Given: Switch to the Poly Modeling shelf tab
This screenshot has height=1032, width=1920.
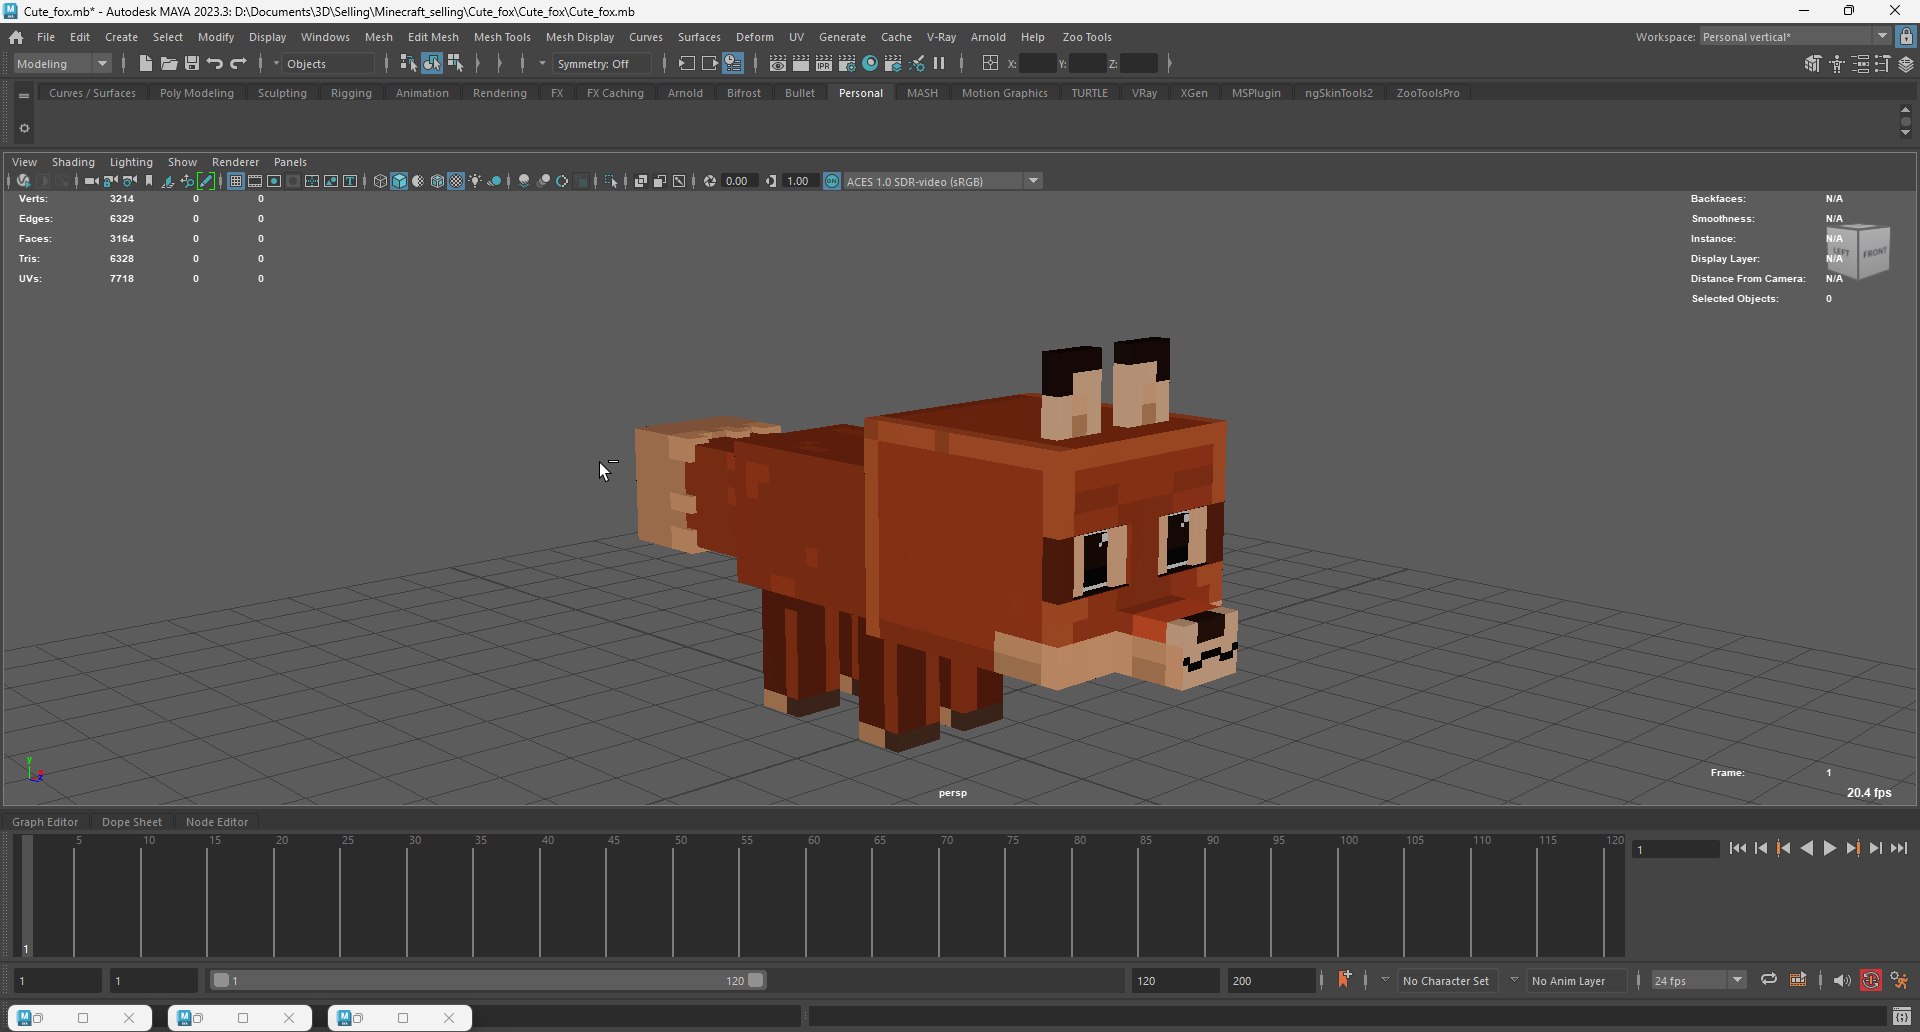Looking at the screenshot, I should 197,93.
